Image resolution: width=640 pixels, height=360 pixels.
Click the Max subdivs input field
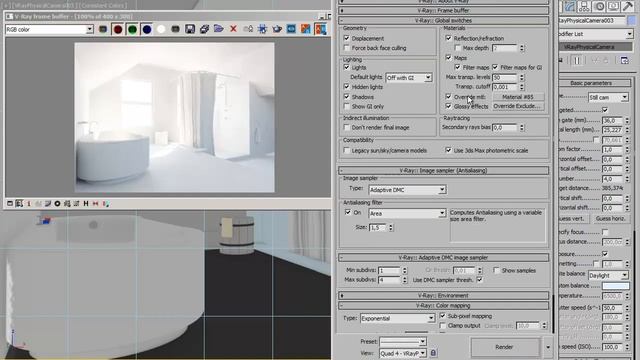(389, 280)
